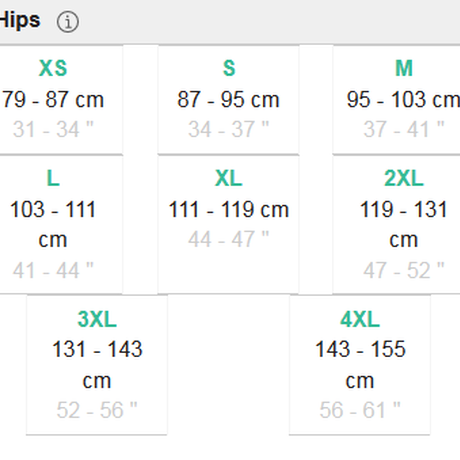Click the 79 - 87 cm measurement
This screenshot has width=460, height=460.
(53, 99)
